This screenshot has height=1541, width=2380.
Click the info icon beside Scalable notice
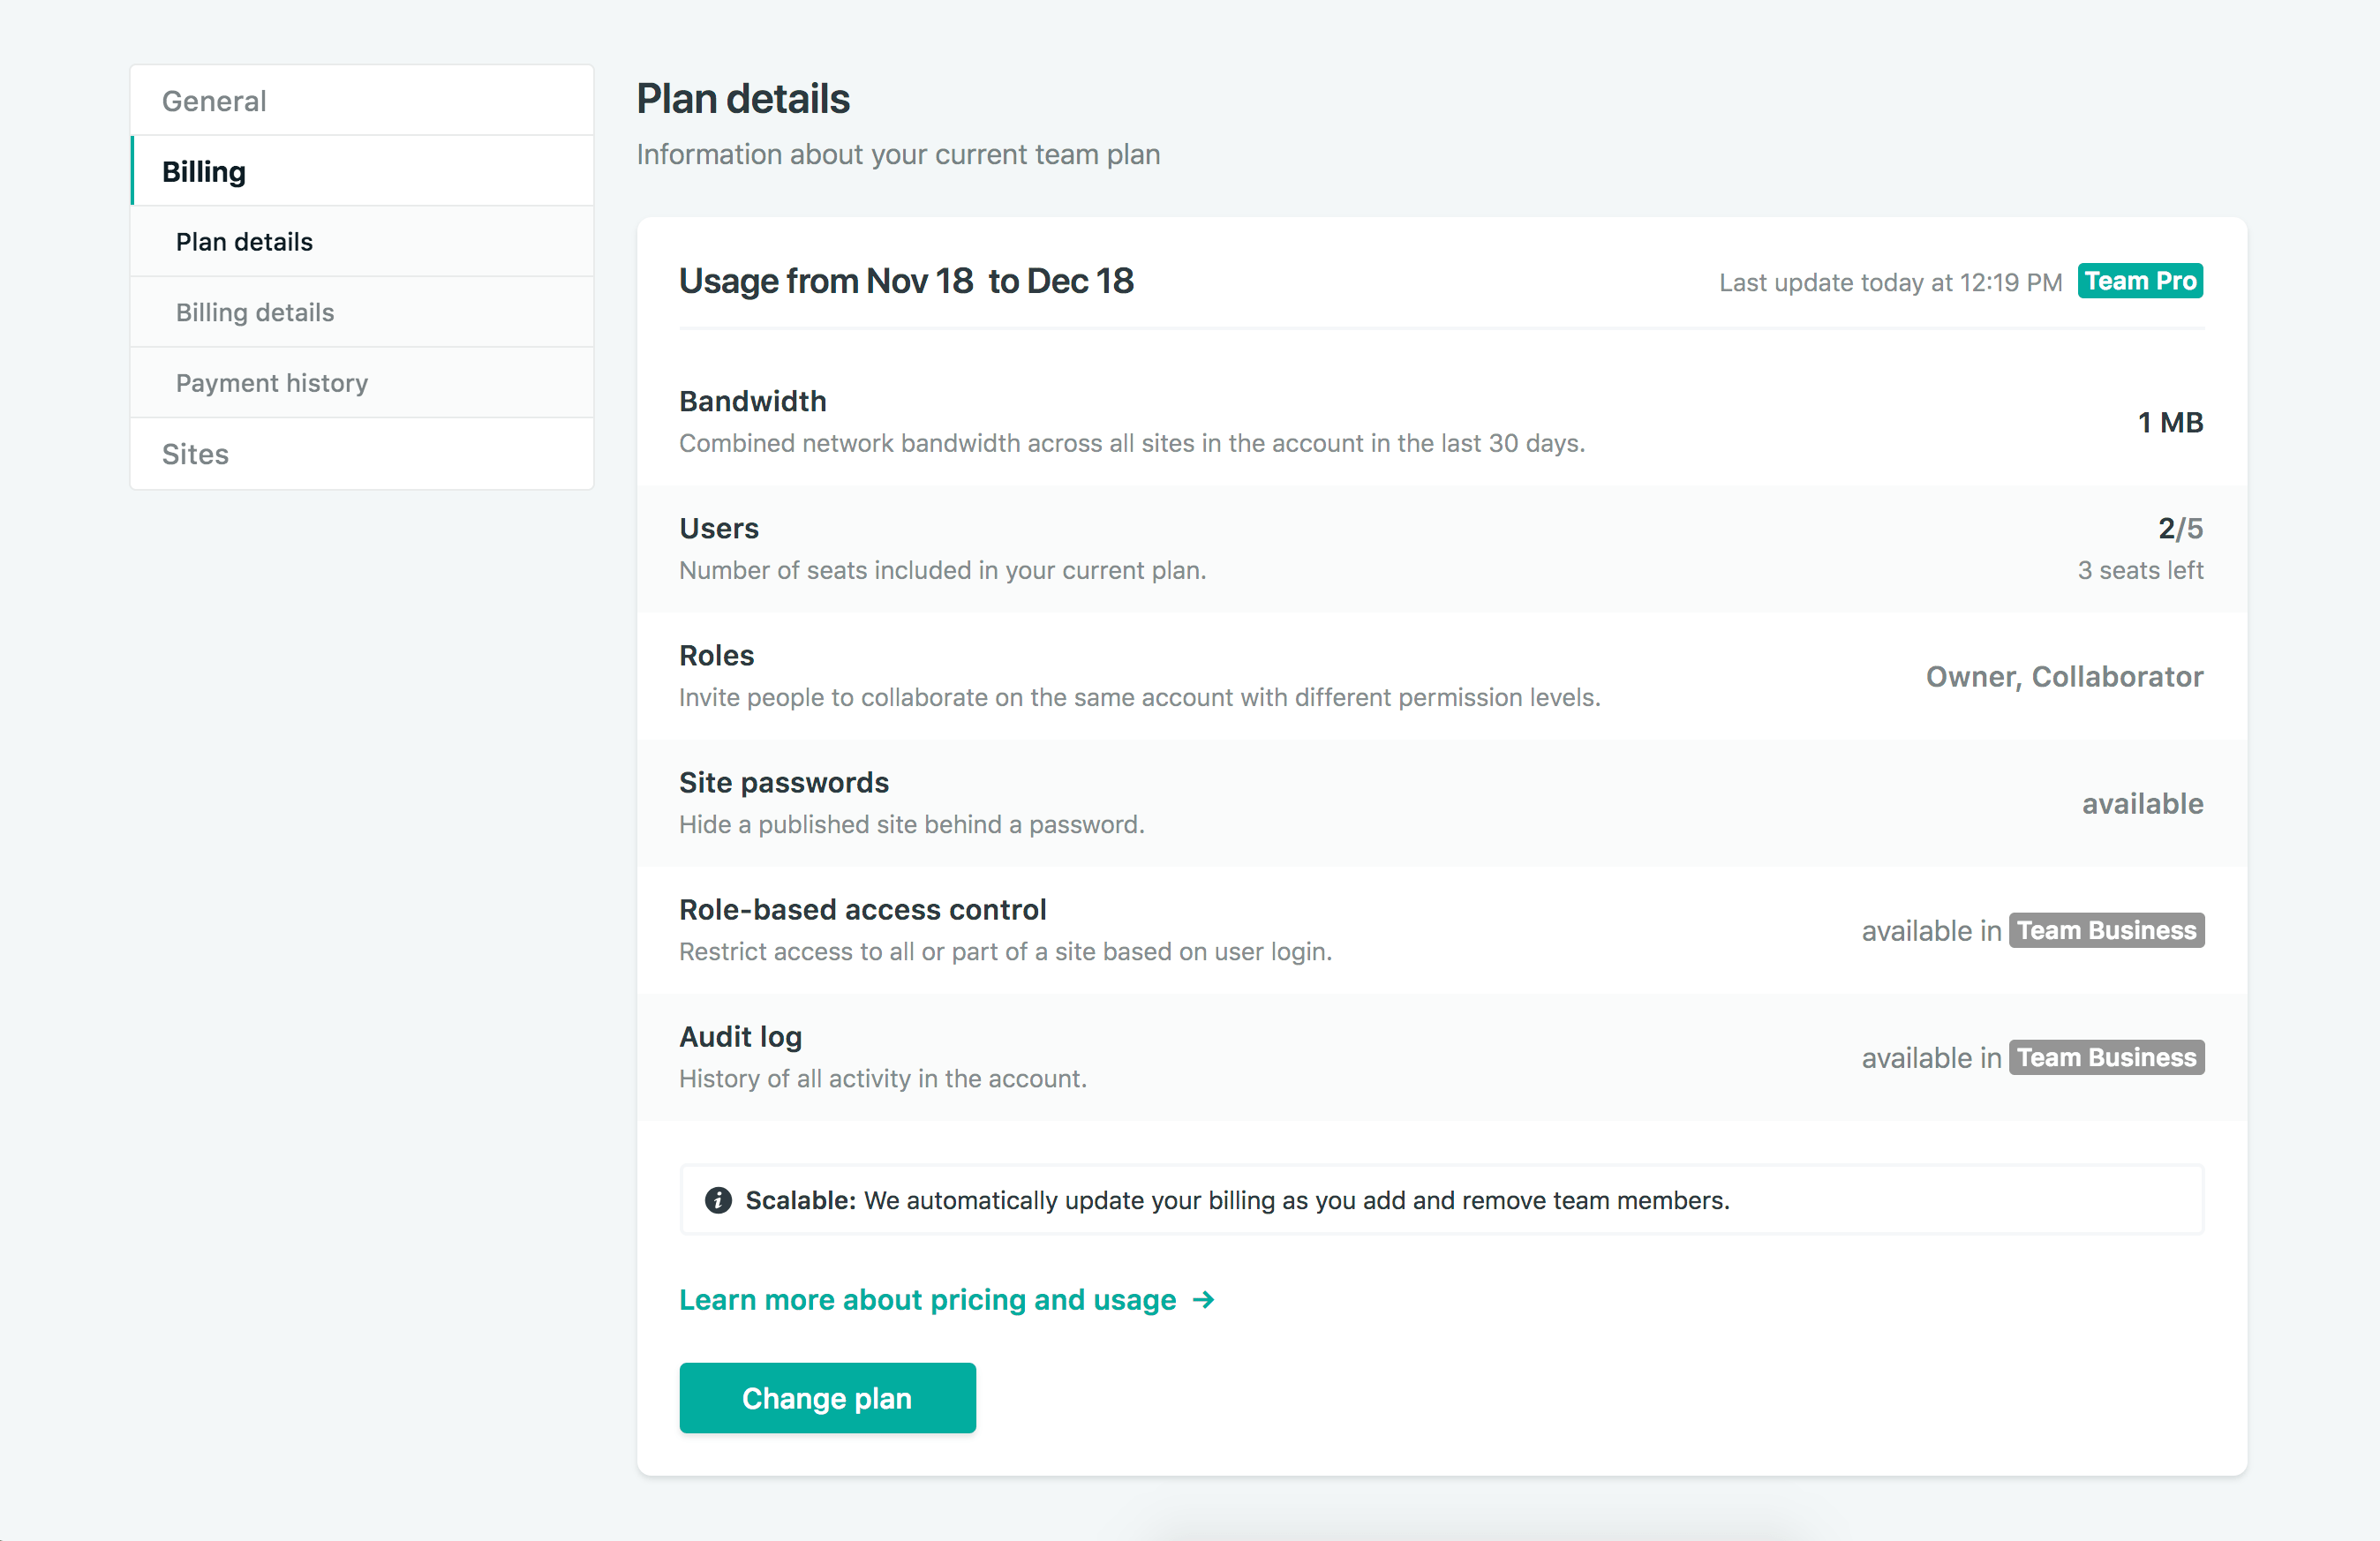[x=718, y=1200]
